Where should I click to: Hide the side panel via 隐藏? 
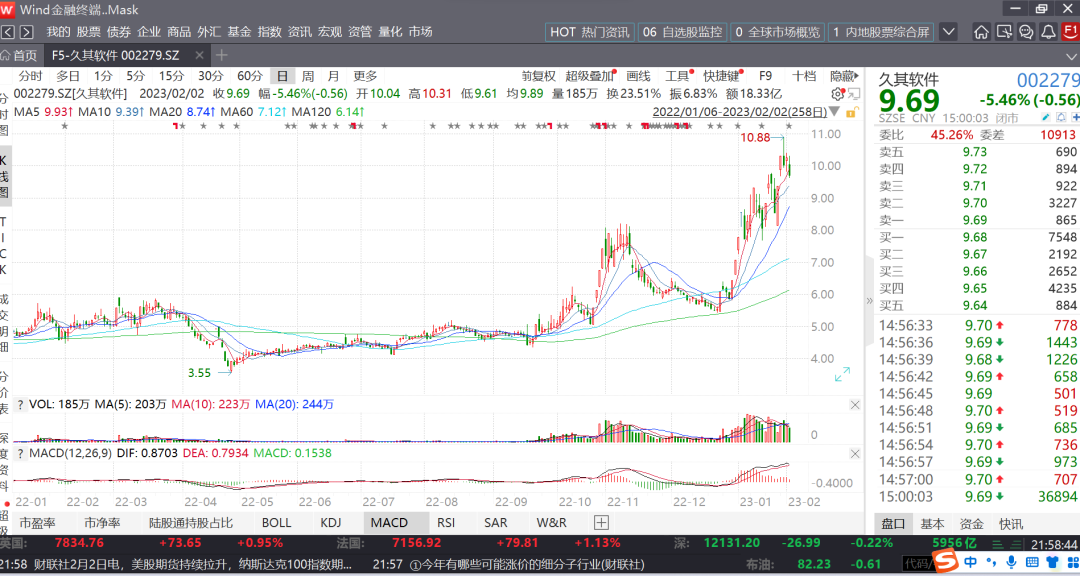844,76
